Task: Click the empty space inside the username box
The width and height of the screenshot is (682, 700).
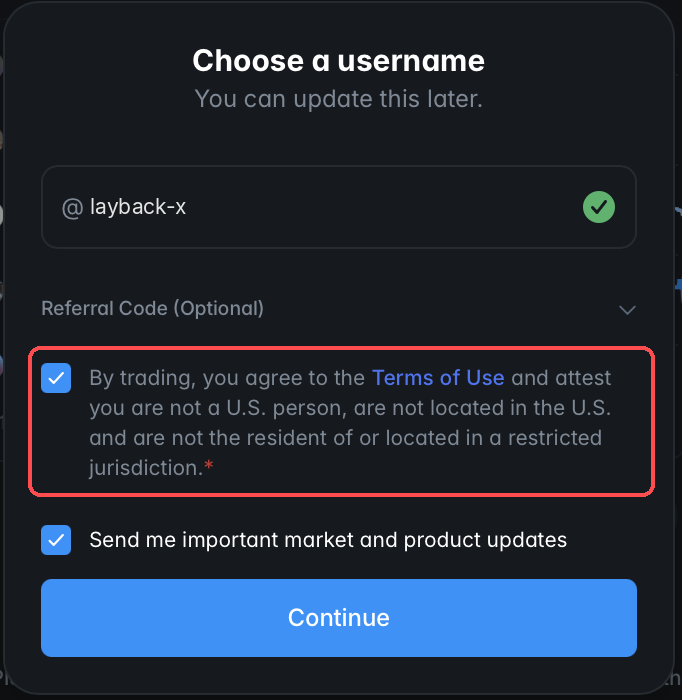Action: click(379, 207)
